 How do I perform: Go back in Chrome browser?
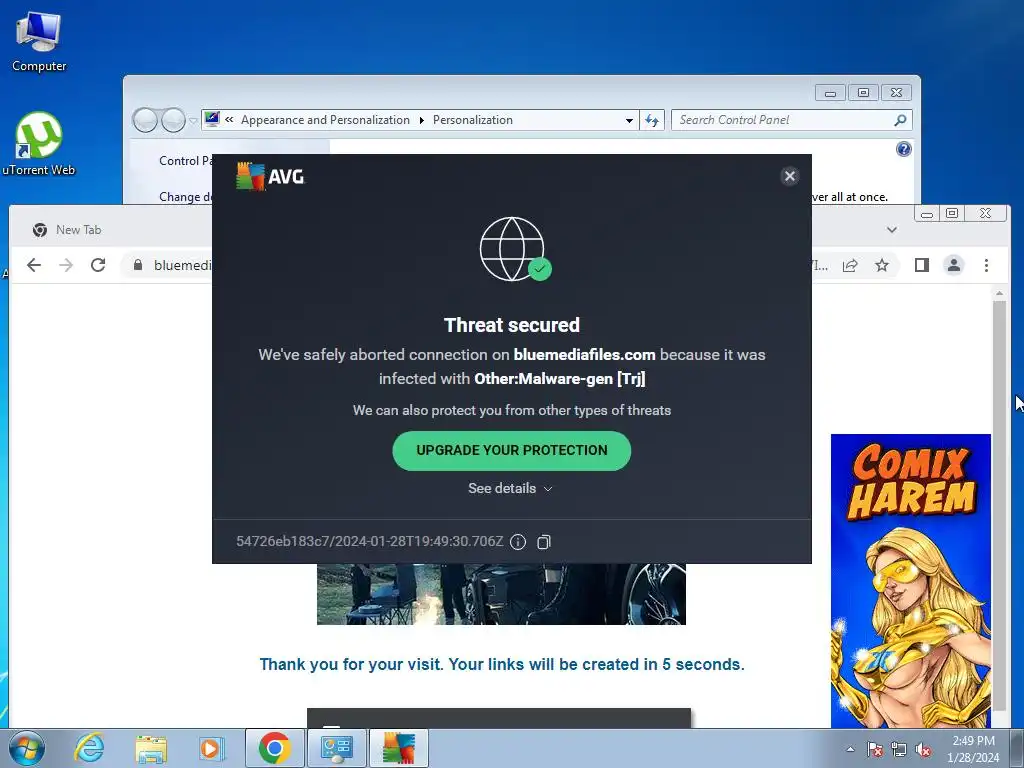pyautogui.click(x=34, y=265)
